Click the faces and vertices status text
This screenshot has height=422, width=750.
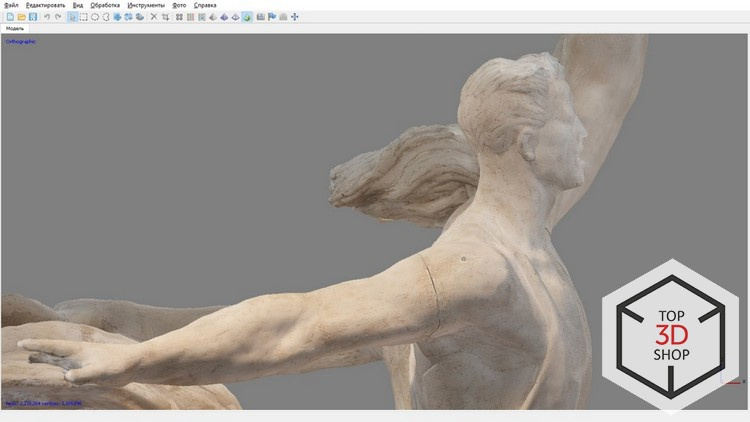(44, 403)
